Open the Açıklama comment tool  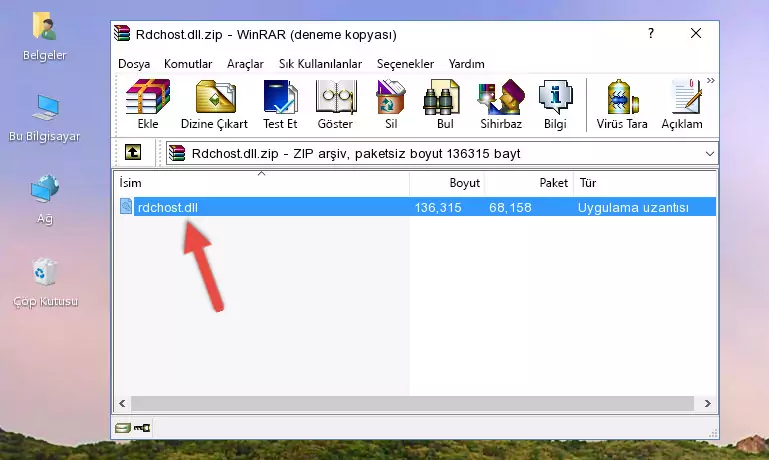(x=682, y=104)
